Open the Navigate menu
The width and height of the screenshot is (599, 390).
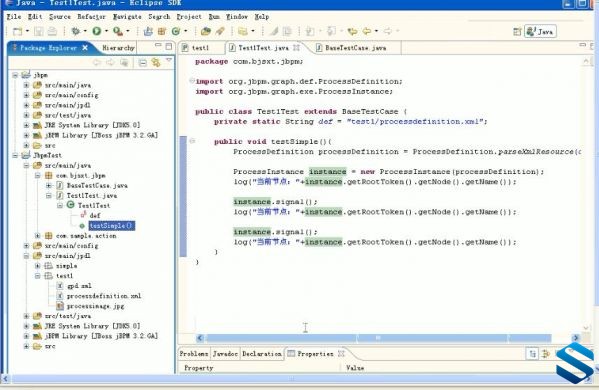[x=127, y=17]
